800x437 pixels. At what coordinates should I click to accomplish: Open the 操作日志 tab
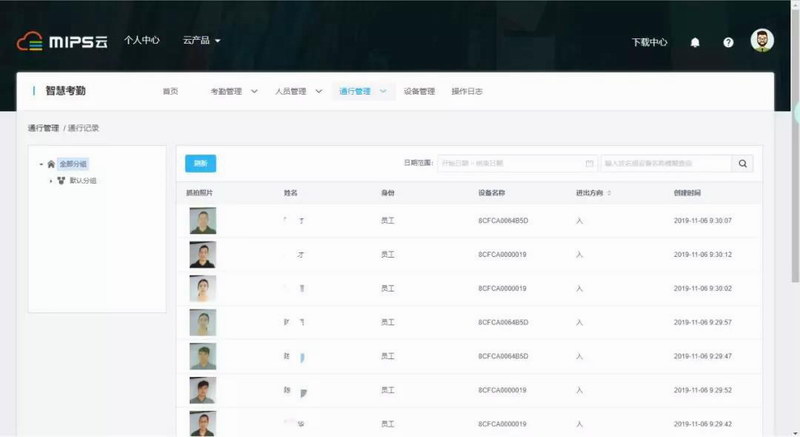[x=467, y=91]
